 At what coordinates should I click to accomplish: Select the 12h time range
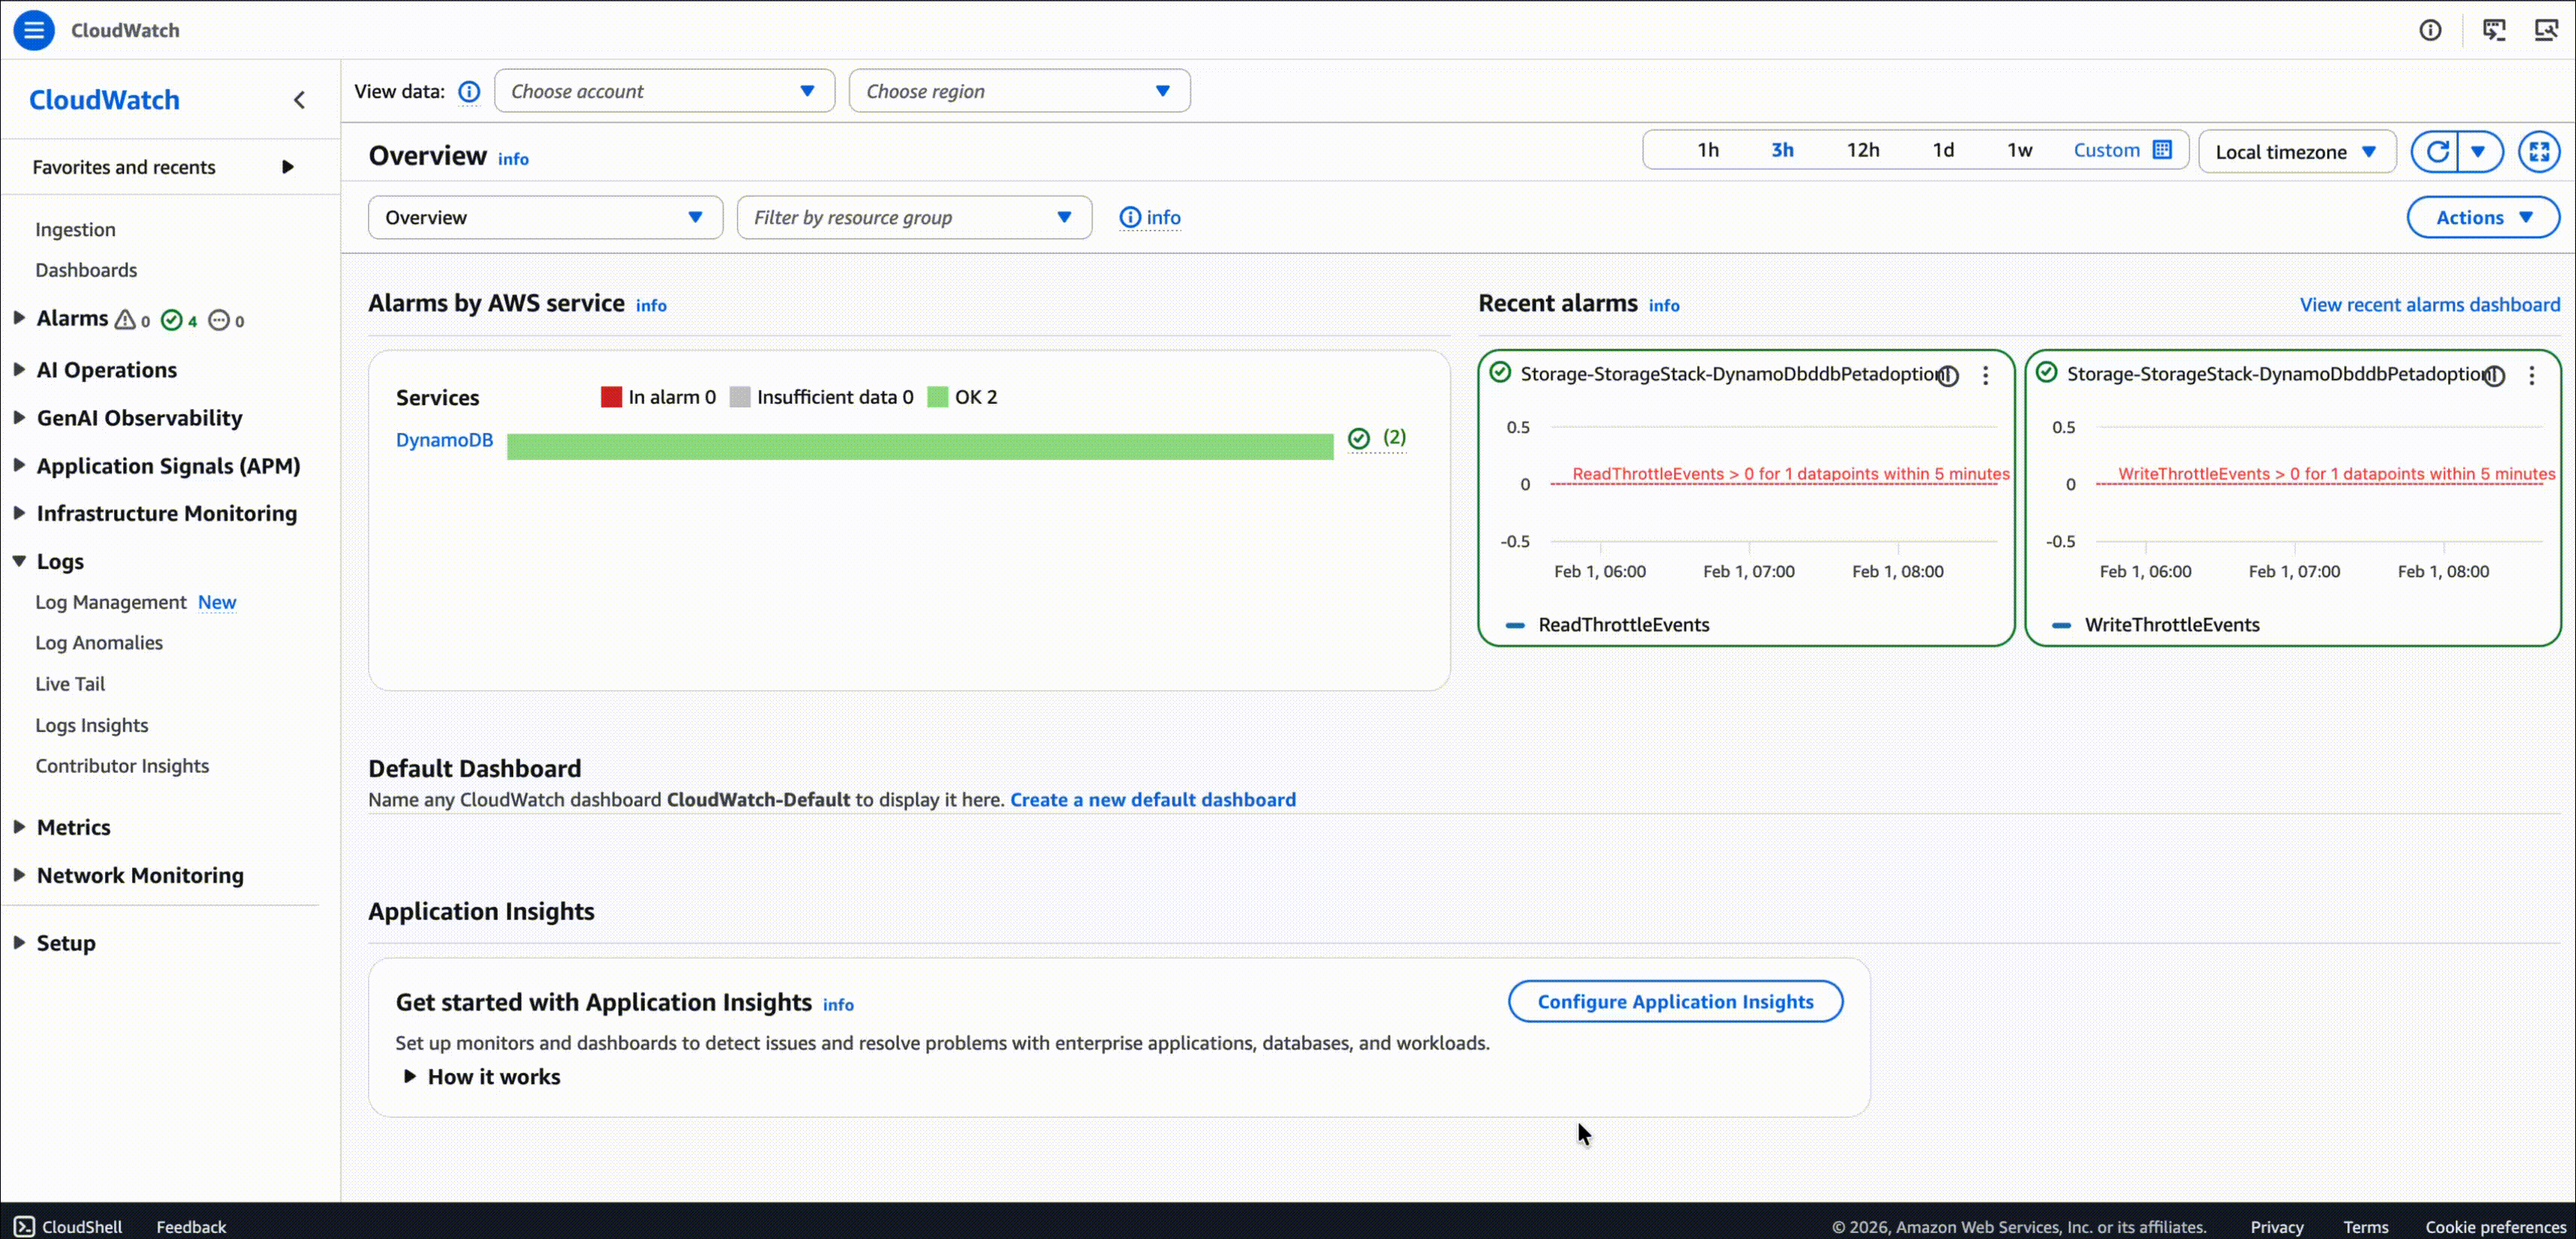[x=1863, y=150]
